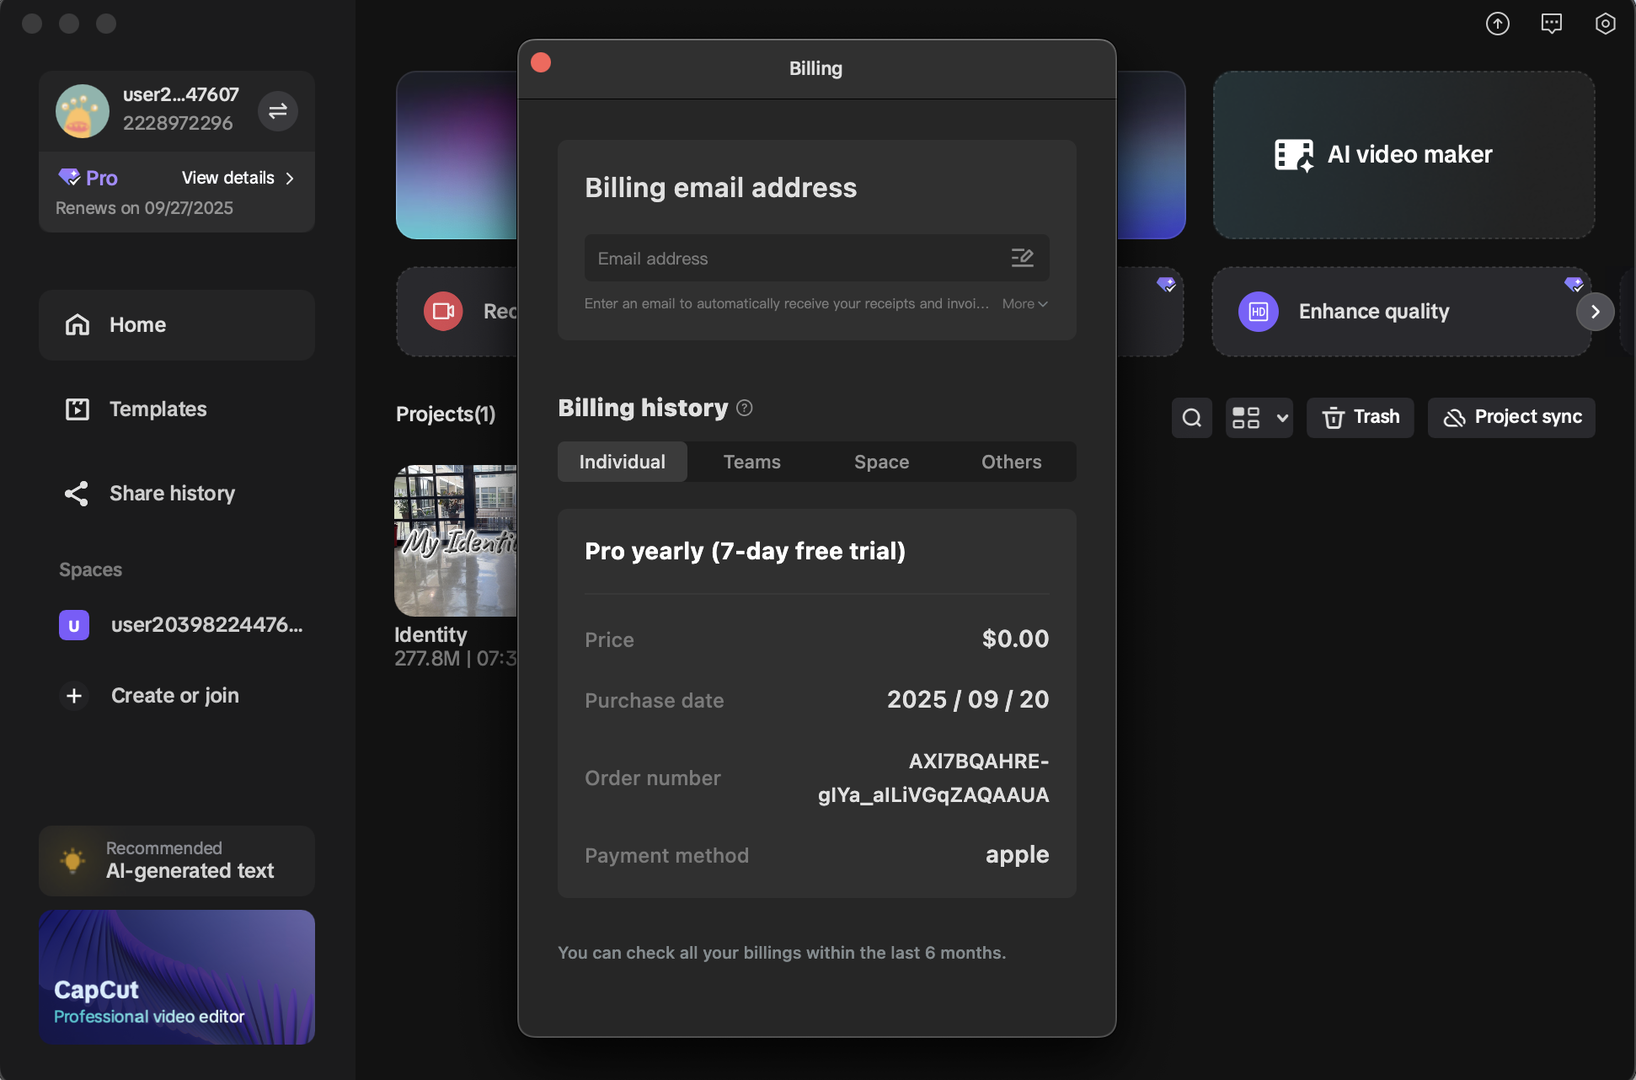
Task: Click the Projects(1) heading
Action: pyautogui.click(x=445, y=414)
